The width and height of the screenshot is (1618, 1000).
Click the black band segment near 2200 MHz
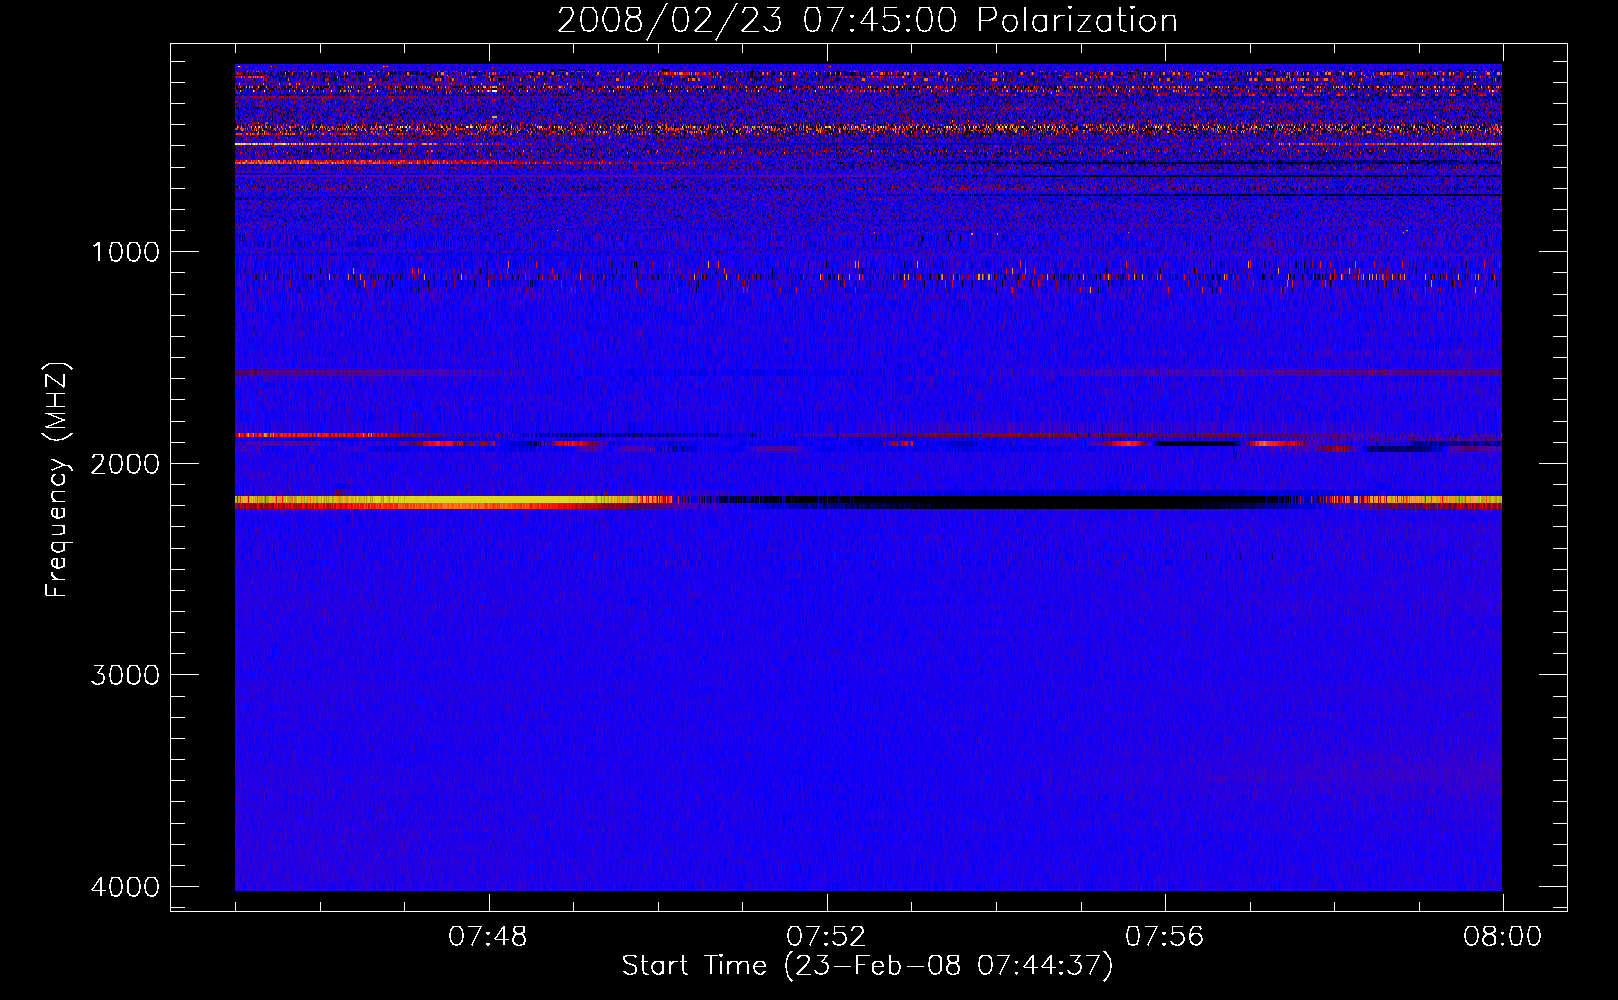[x=1000, y=501]
